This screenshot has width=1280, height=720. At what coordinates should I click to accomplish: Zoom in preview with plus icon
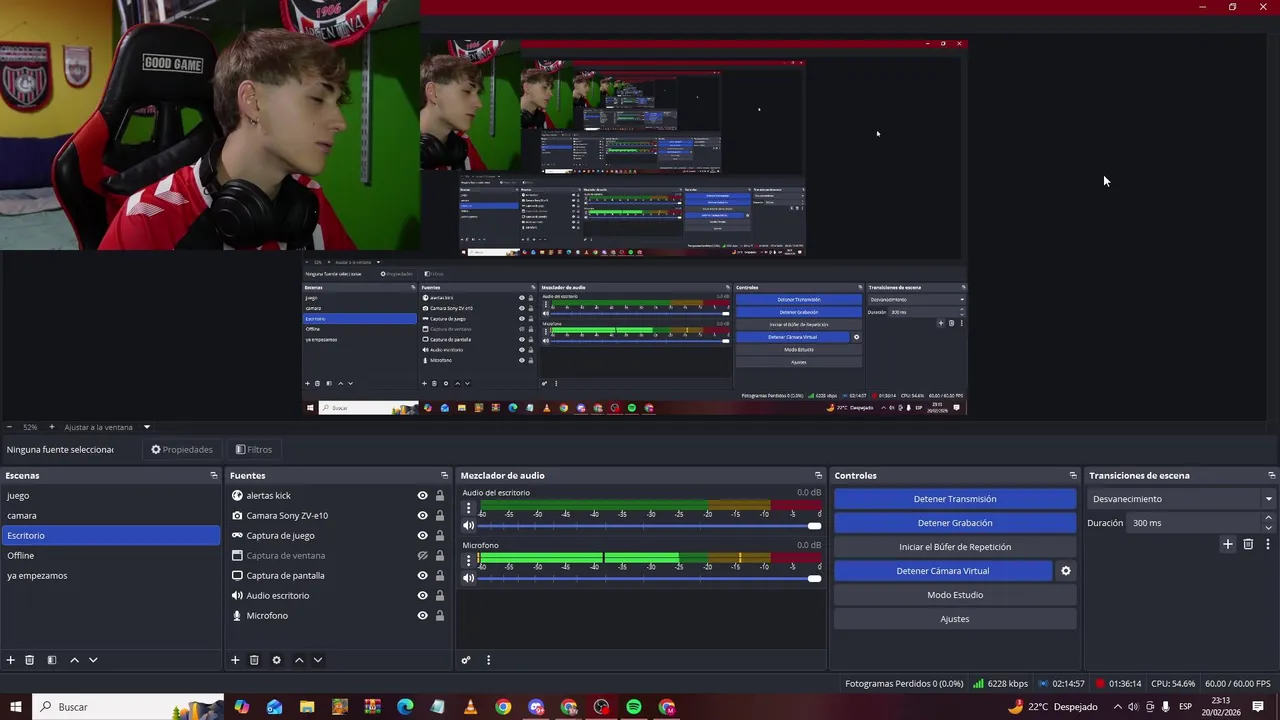[52, 427]
